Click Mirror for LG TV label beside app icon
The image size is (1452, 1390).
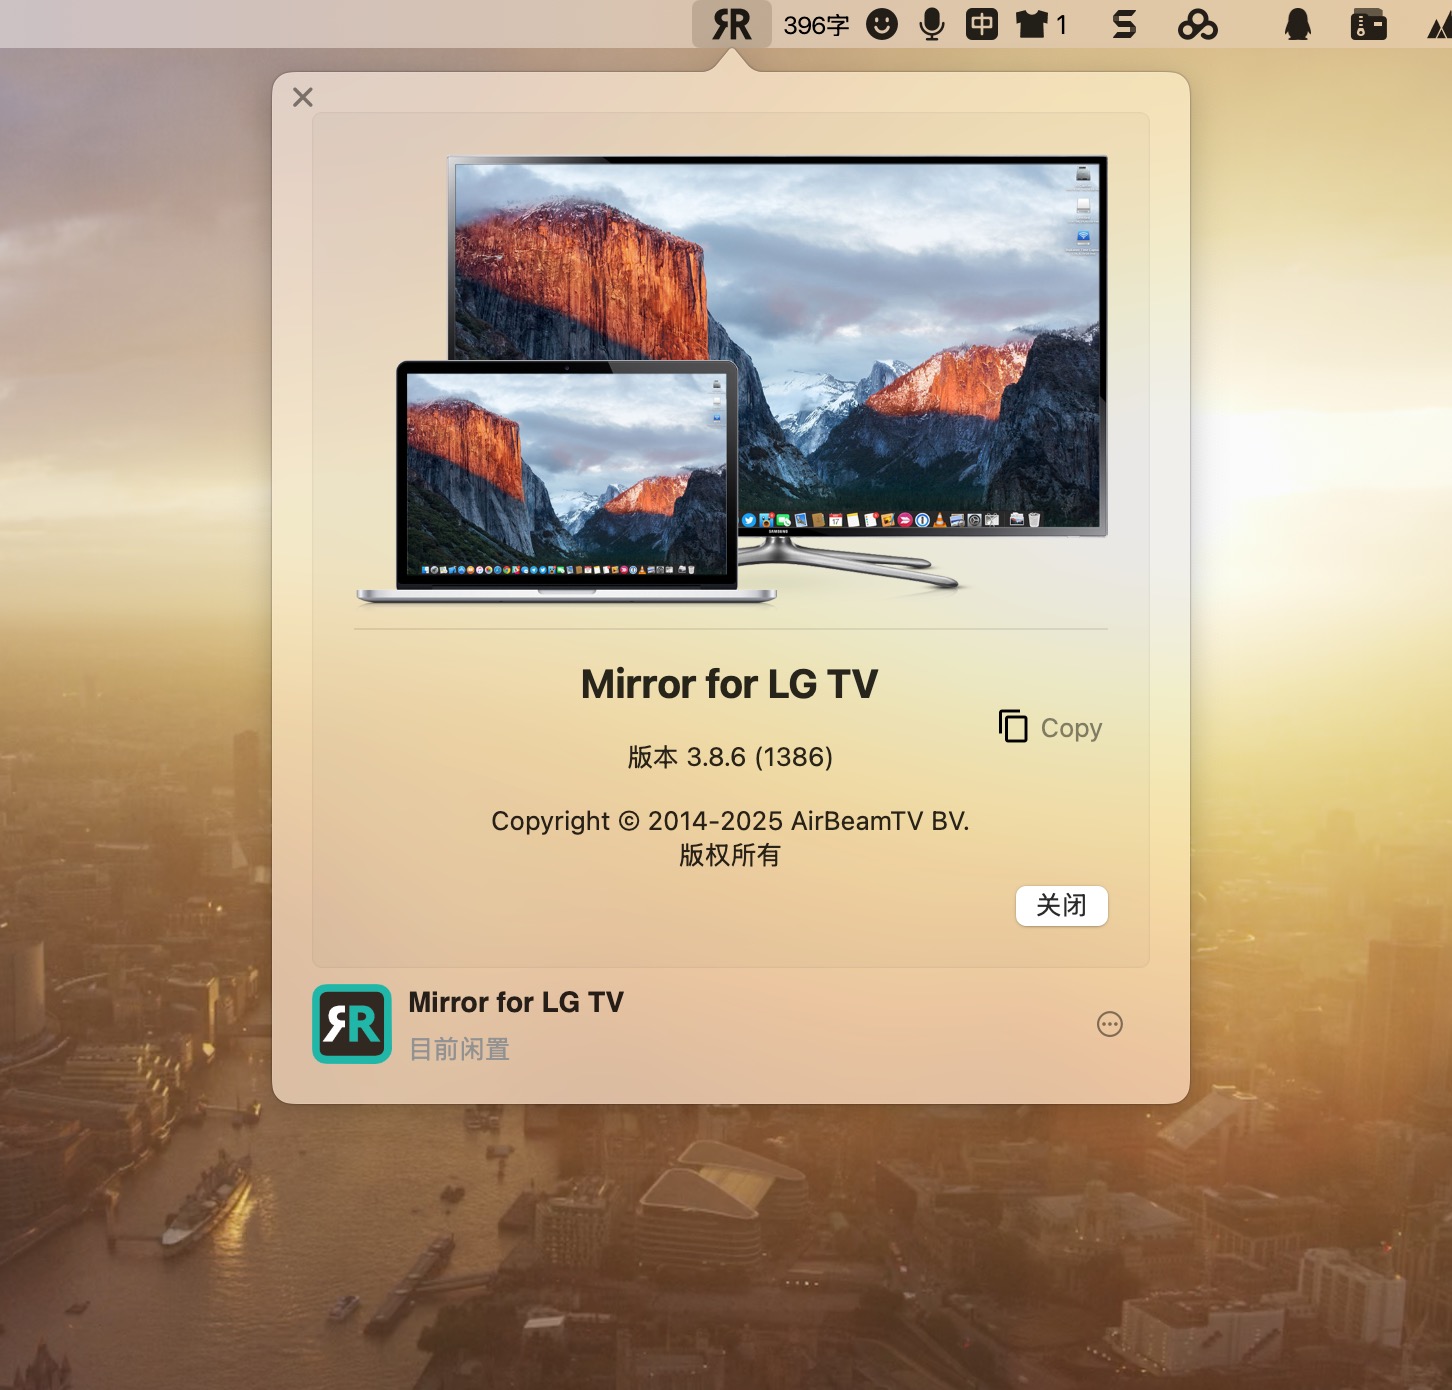[516, 1002]
